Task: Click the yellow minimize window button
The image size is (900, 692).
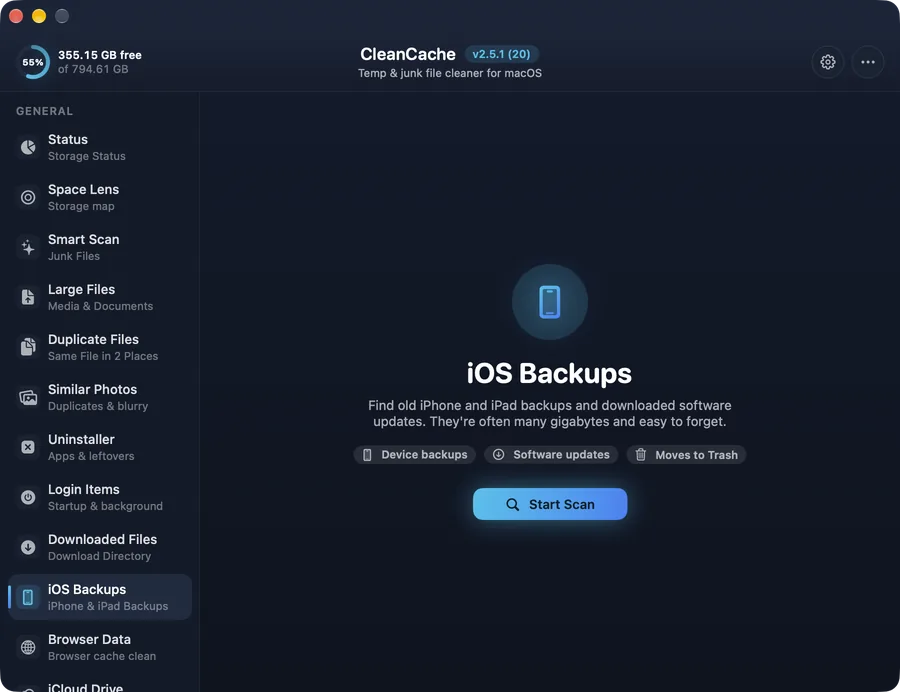Action: pos(39,16)
